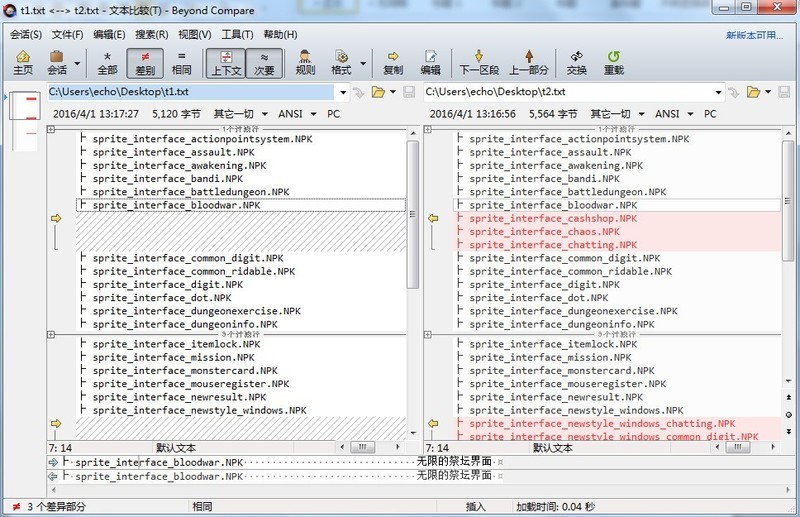Click left save disk icon
This screenshot has width=800, height=517.
(409, 92)
